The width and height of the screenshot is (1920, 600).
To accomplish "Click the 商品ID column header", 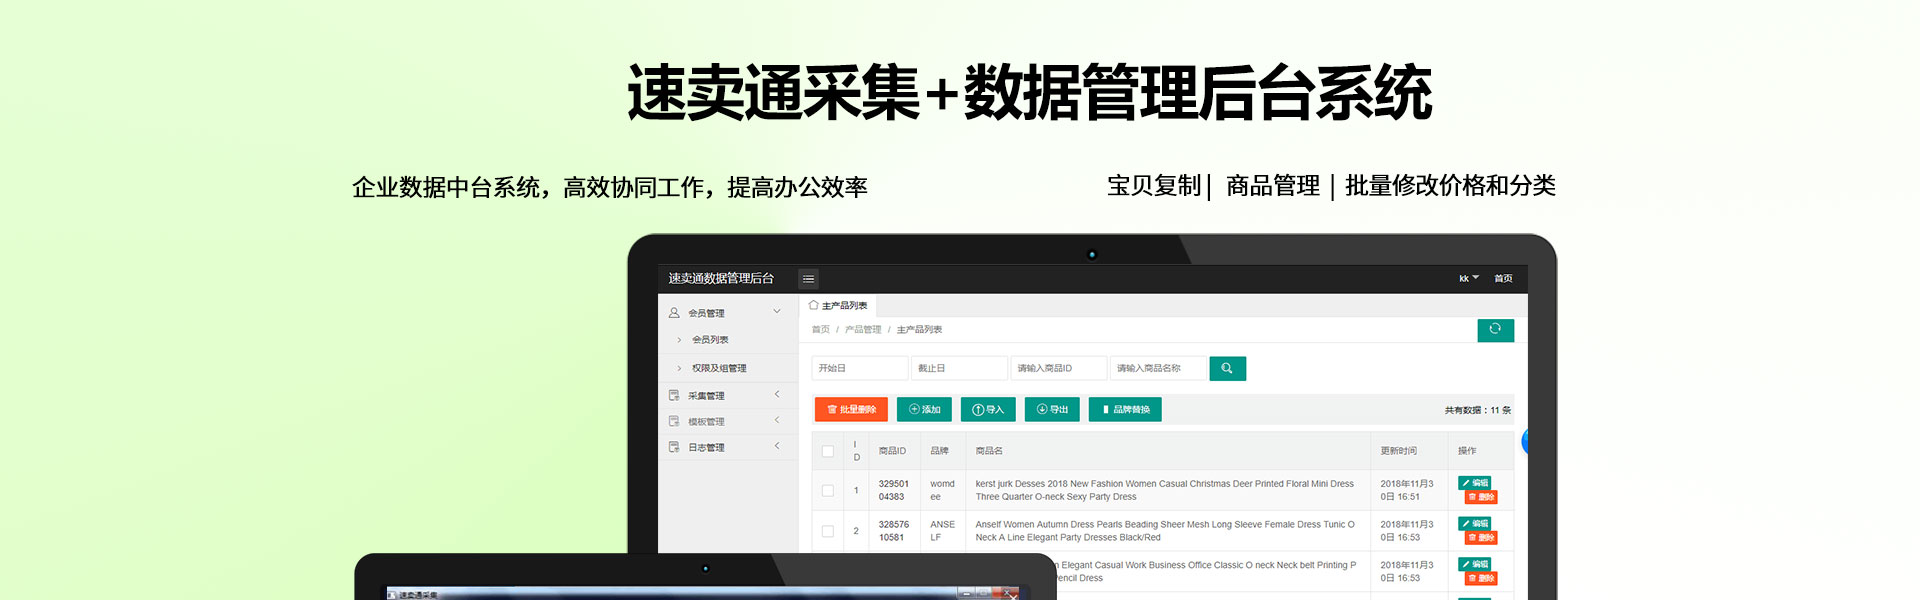I will click(x=892, y=451).
